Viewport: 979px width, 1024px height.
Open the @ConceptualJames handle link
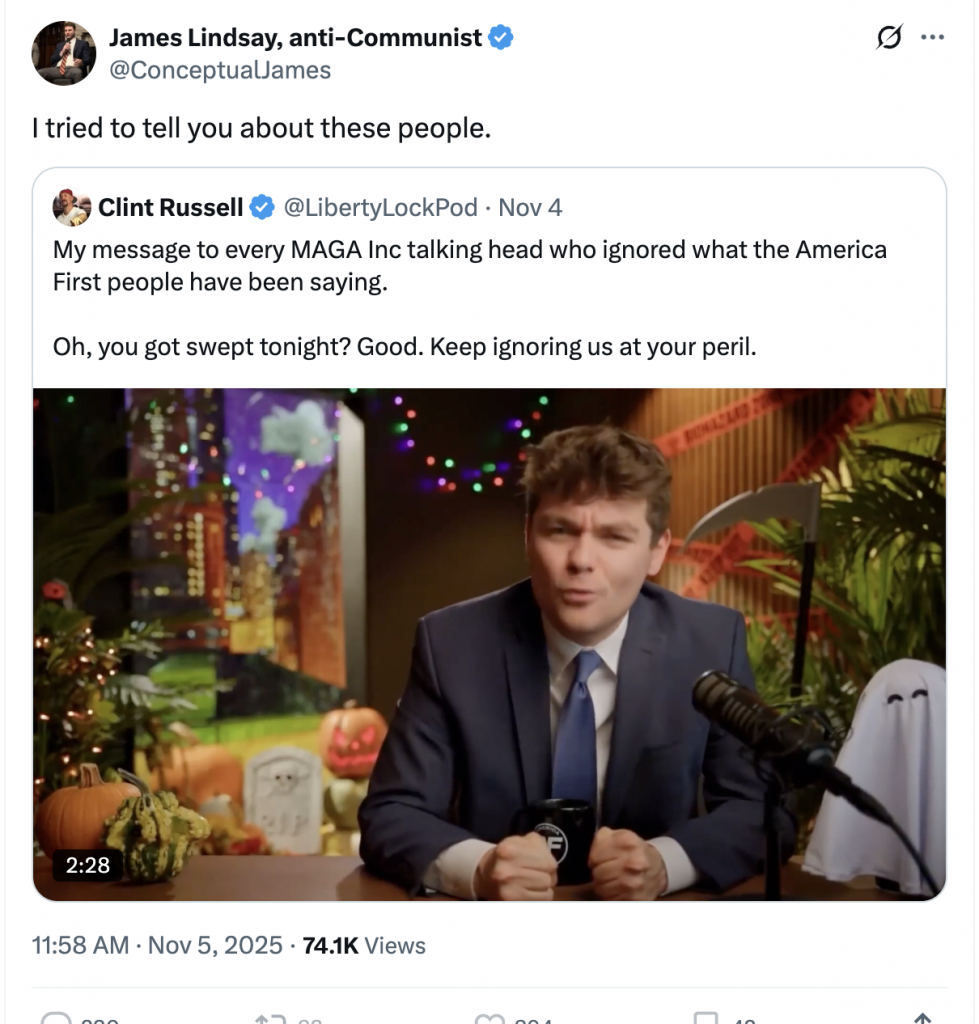coord(219,70)
